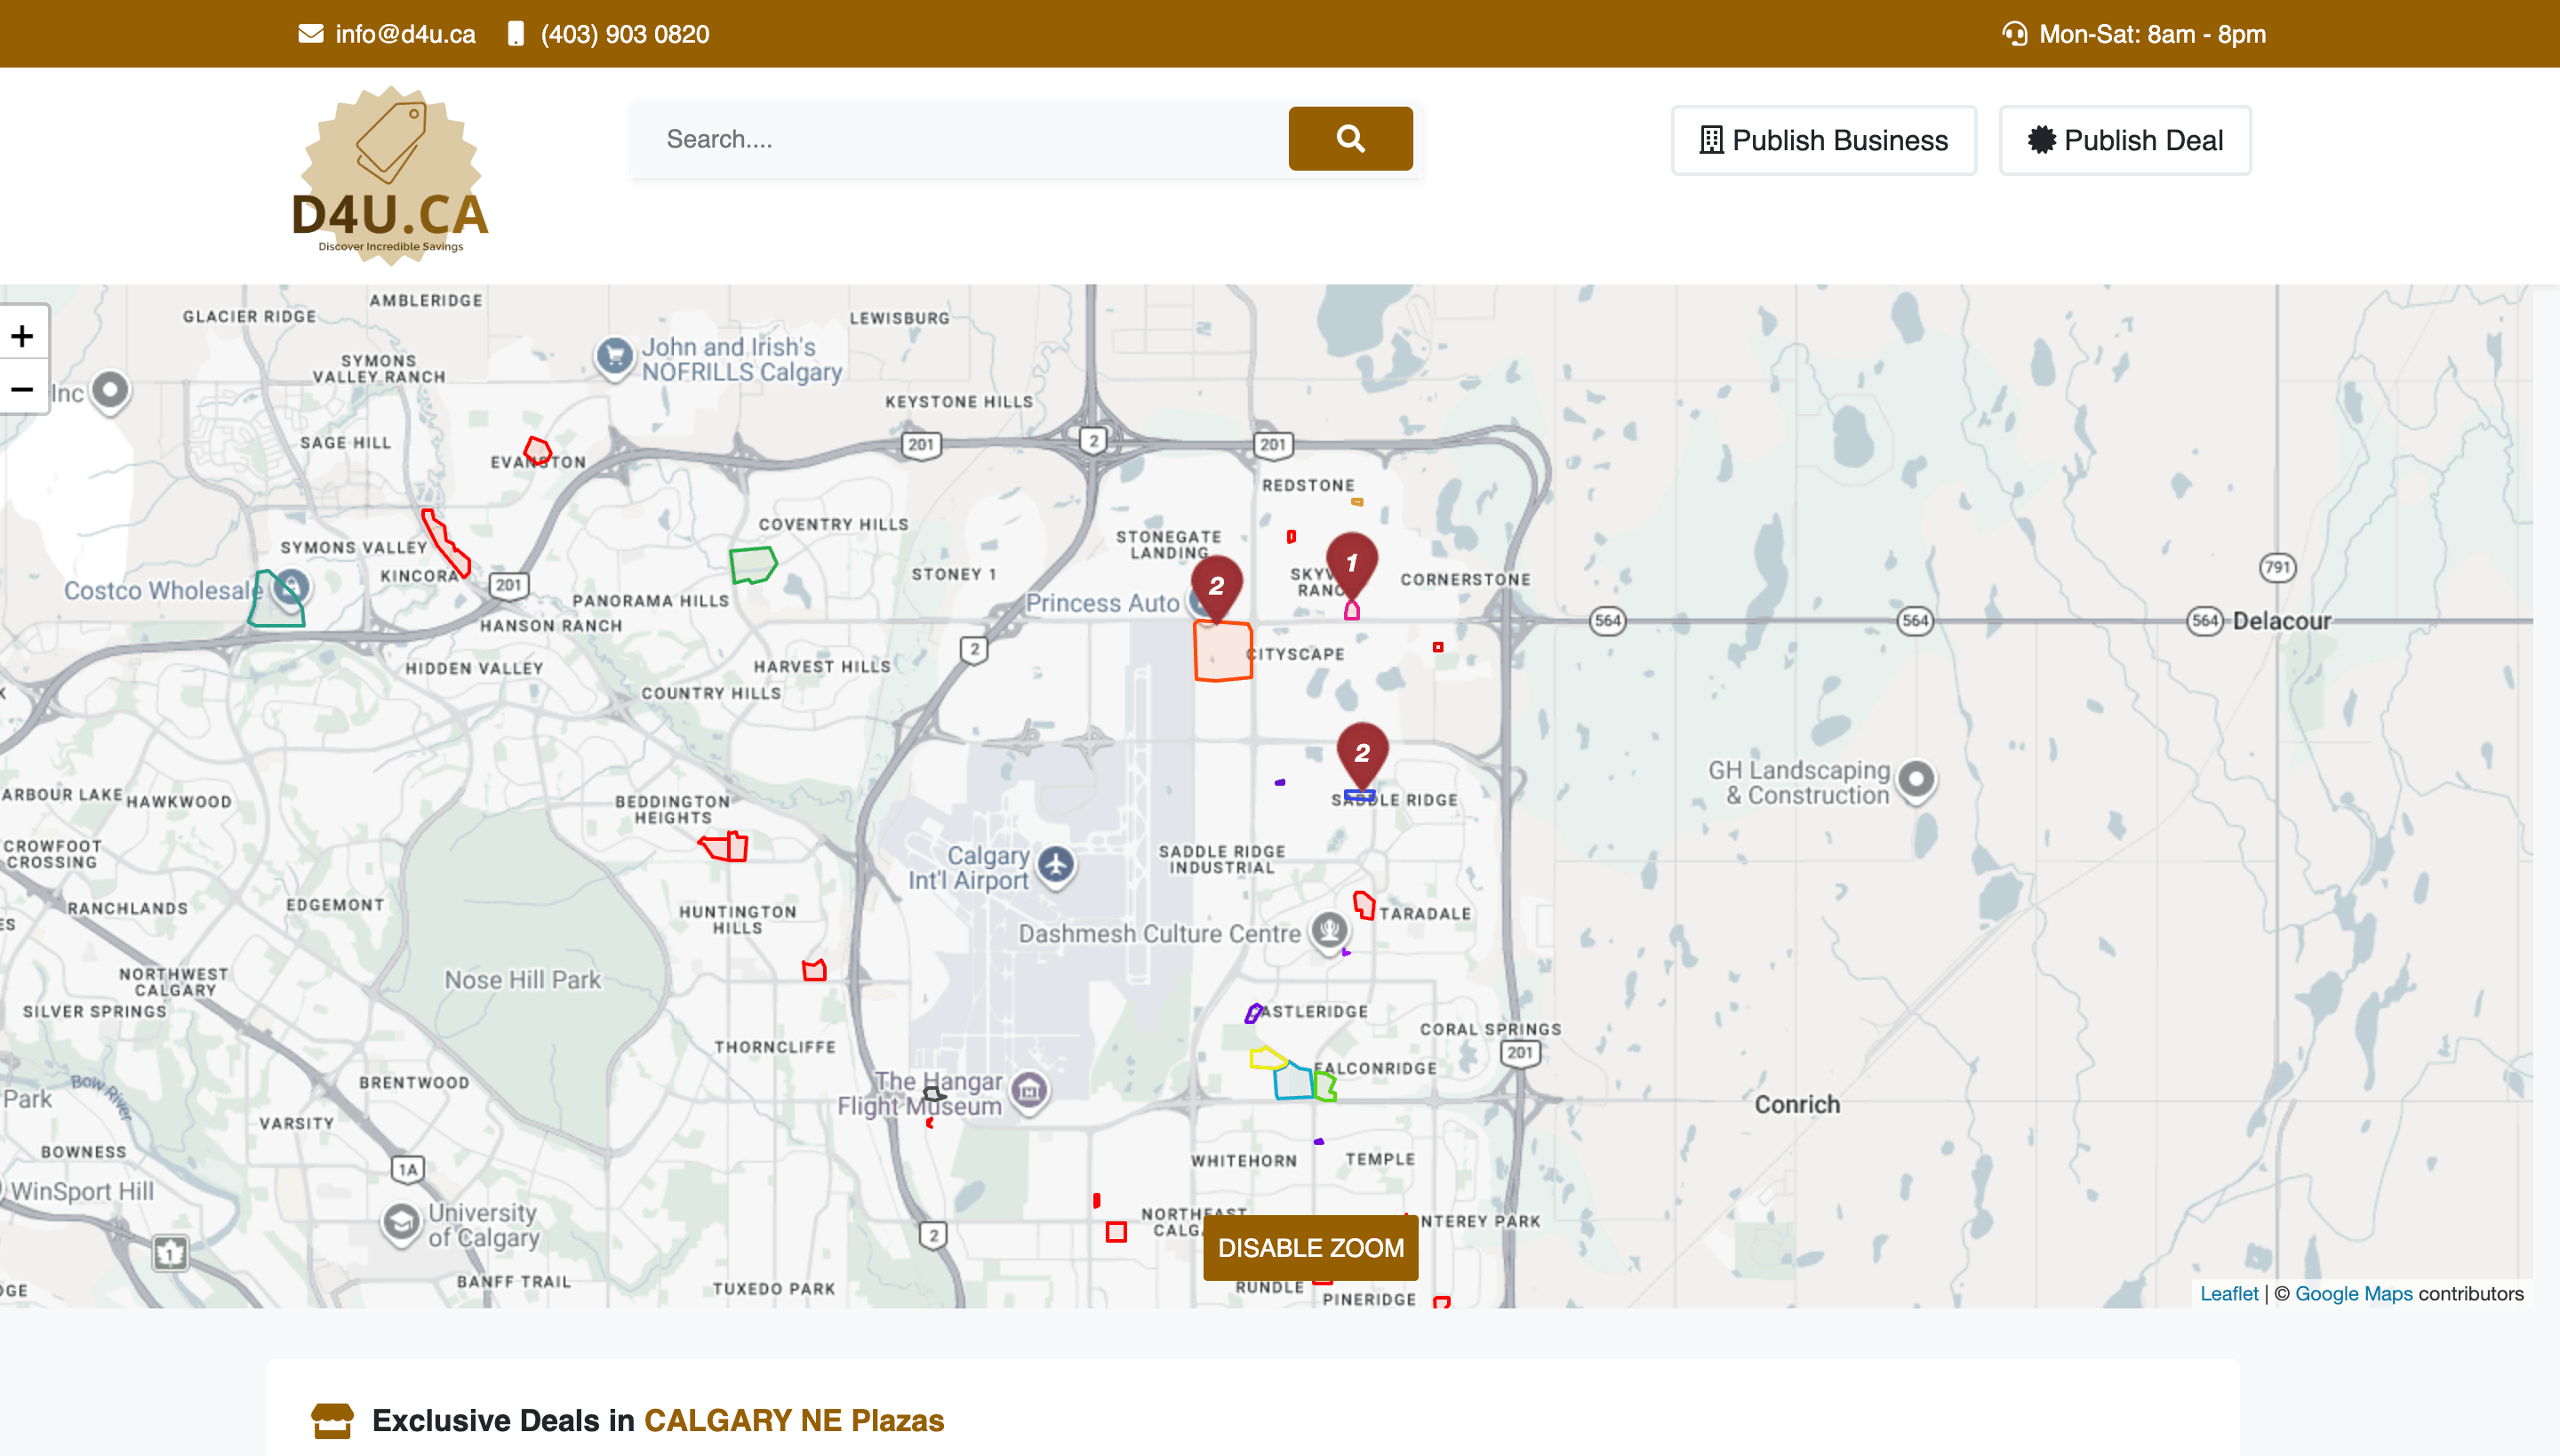
Task: Zoom in on the map
Action: point(23,335)
